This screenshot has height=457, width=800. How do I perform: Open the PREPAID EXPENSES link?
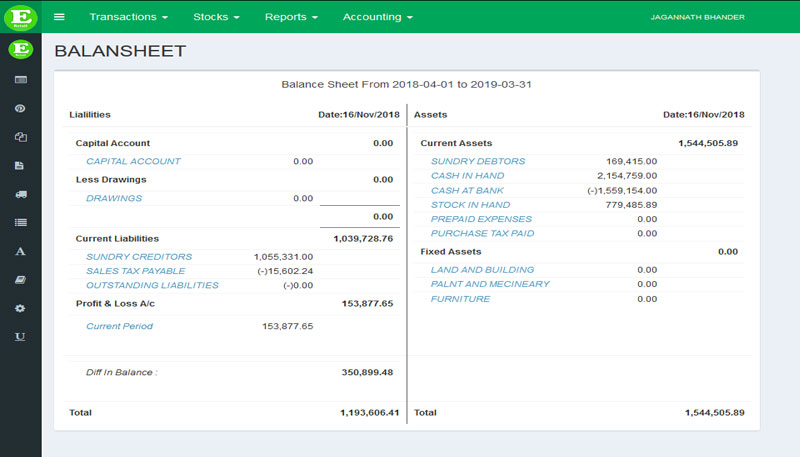coord(481,219)
